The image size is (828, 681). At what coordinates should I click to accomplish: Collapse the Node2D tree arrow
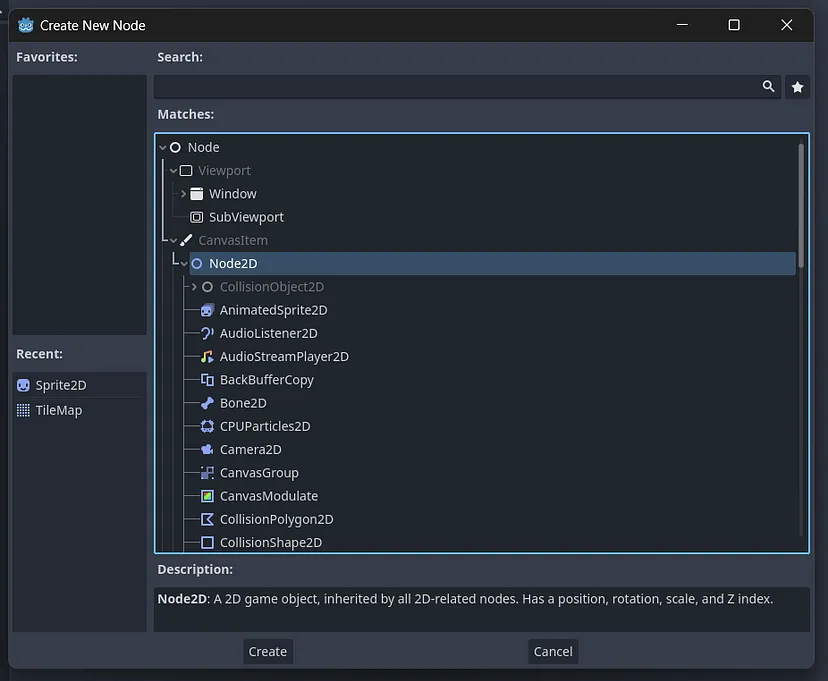pyautogui.click(x=184, y=263)
